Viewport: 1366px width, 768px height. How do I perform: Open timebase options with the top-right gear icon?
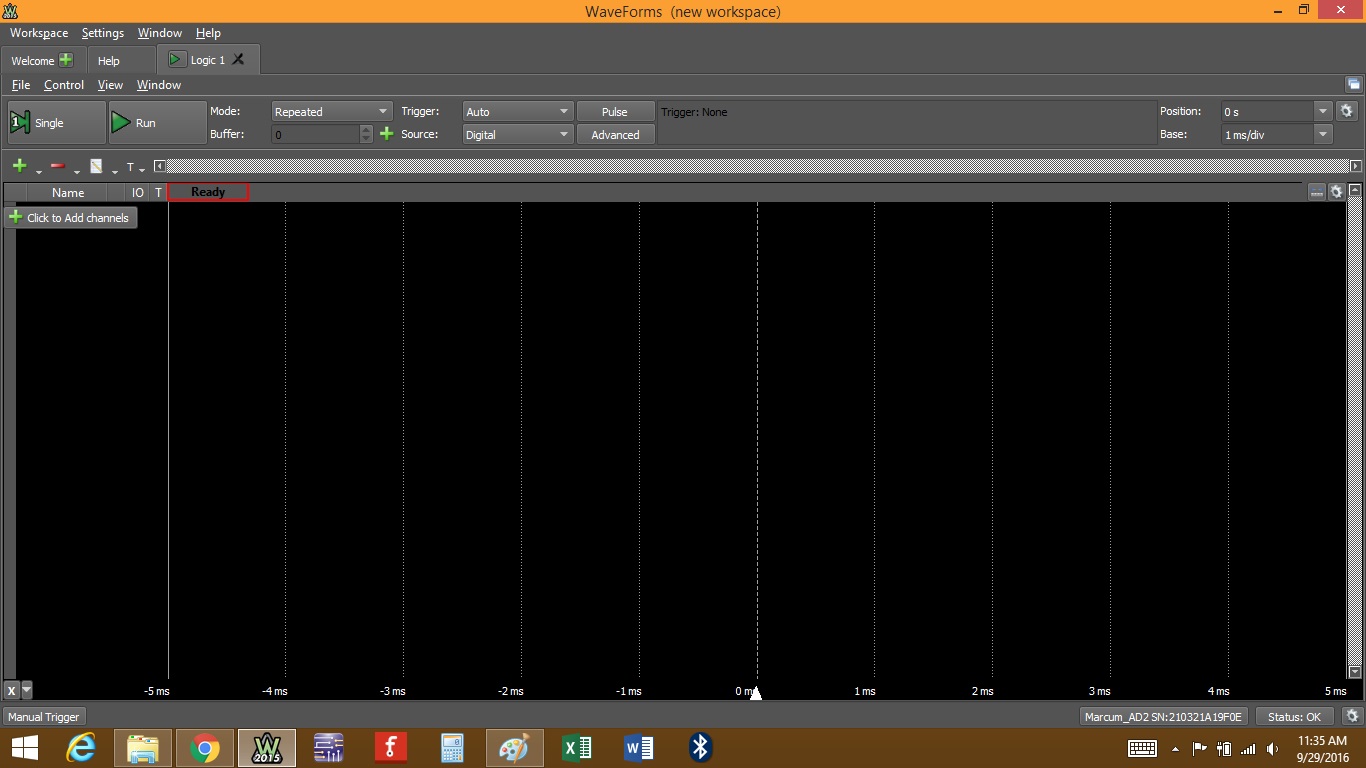click(x=1346, y=111)
